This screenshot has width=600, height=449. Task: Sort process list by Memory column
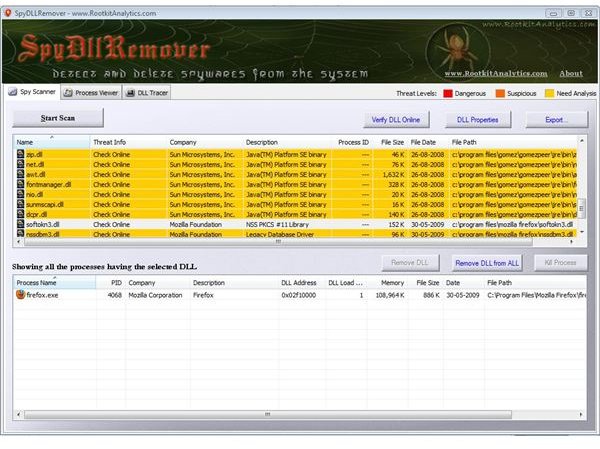pos(387,282)
